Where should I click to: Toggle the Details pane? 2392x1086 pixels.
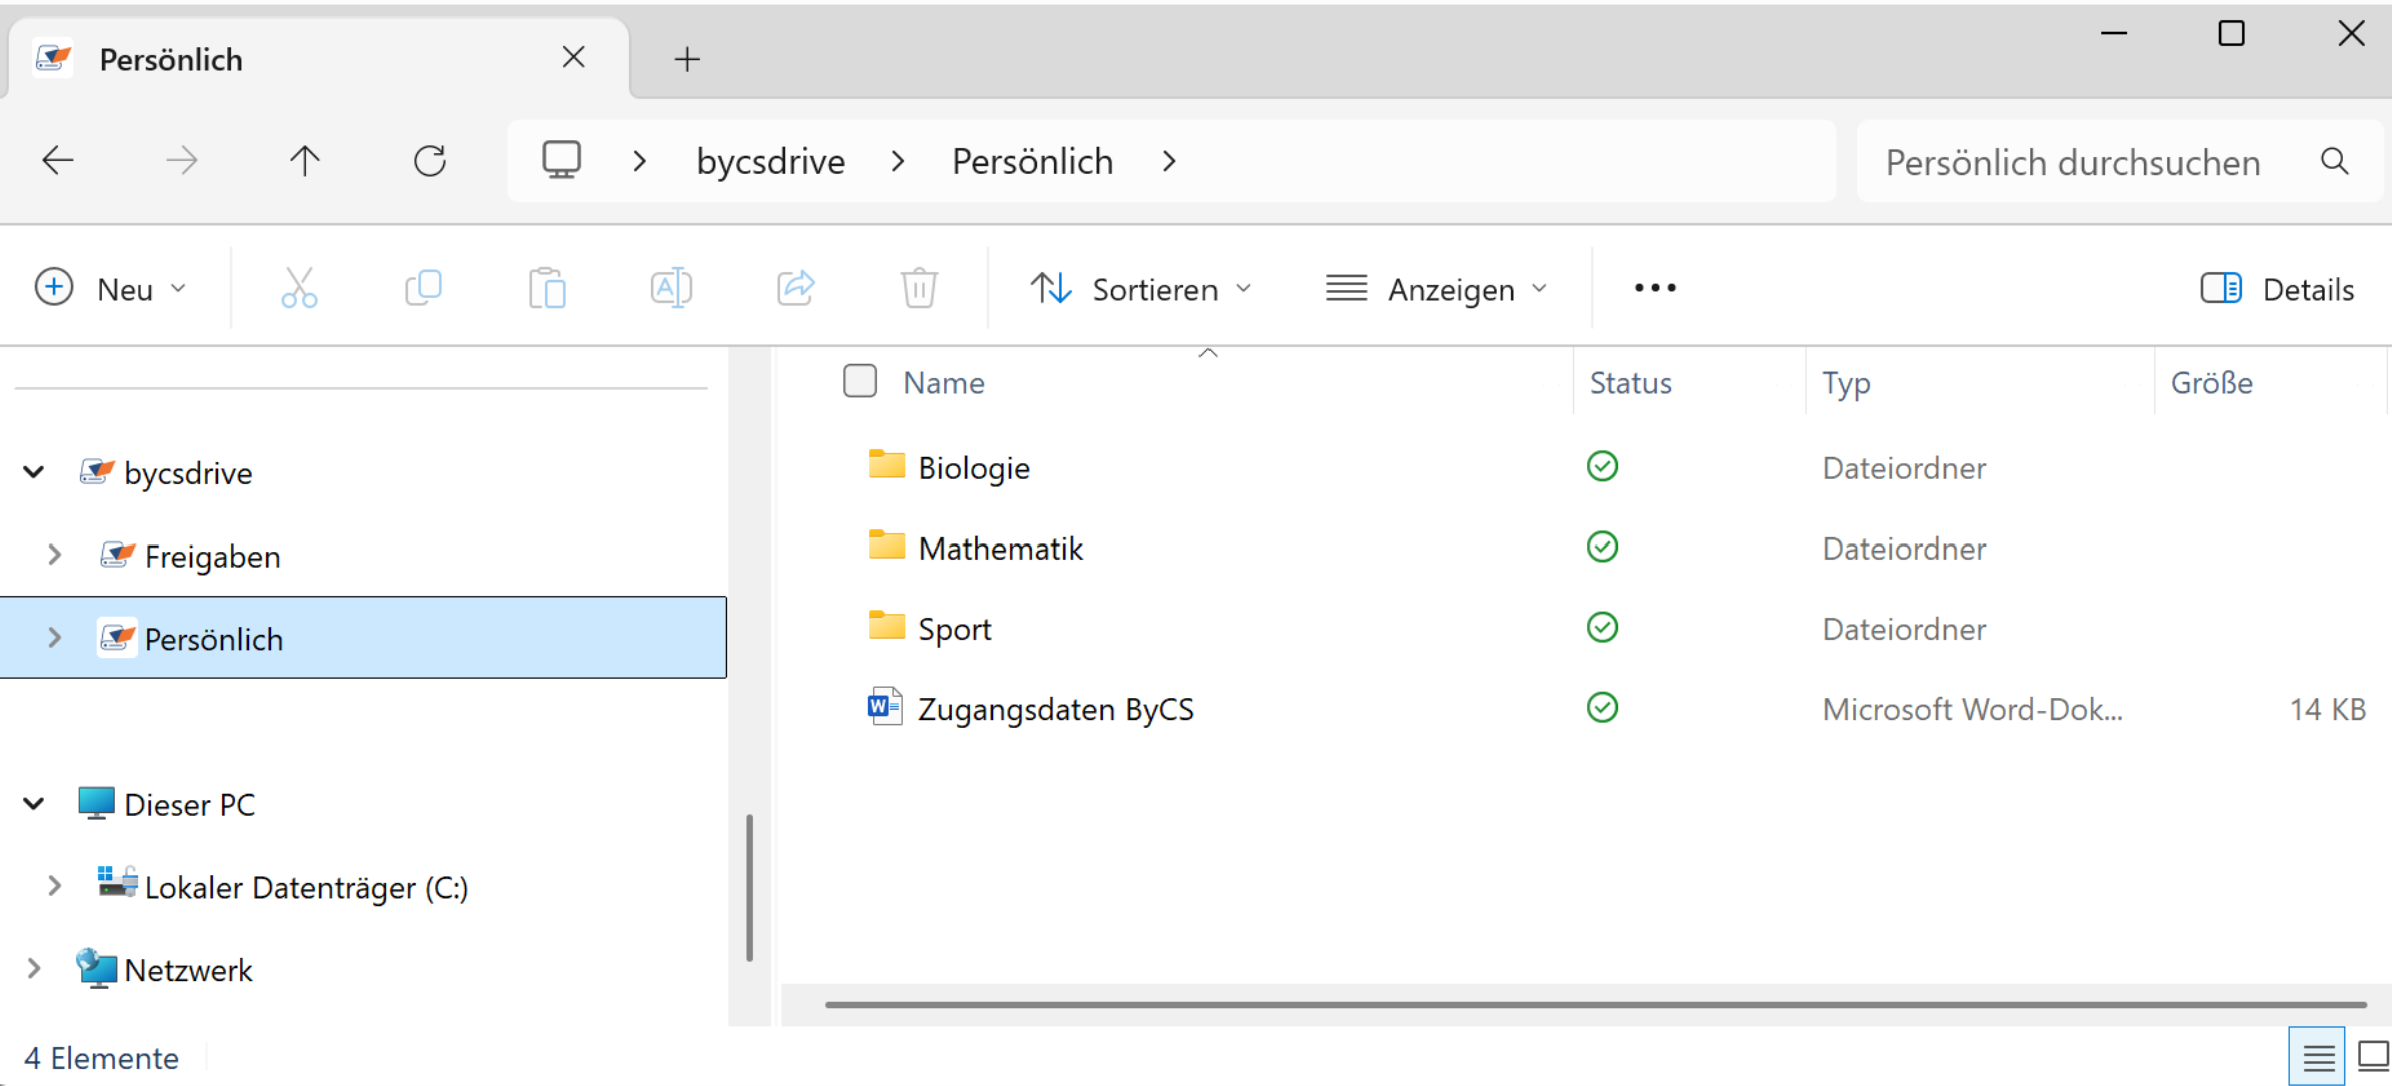click(x=2277, y=289)
